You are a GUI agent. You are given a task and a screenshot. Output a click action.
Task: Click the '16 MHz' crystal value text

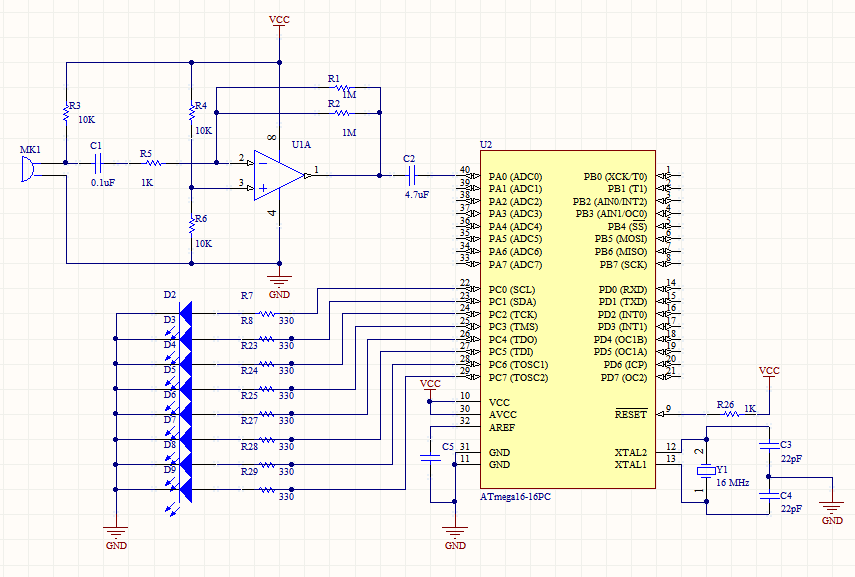(732, 483)
